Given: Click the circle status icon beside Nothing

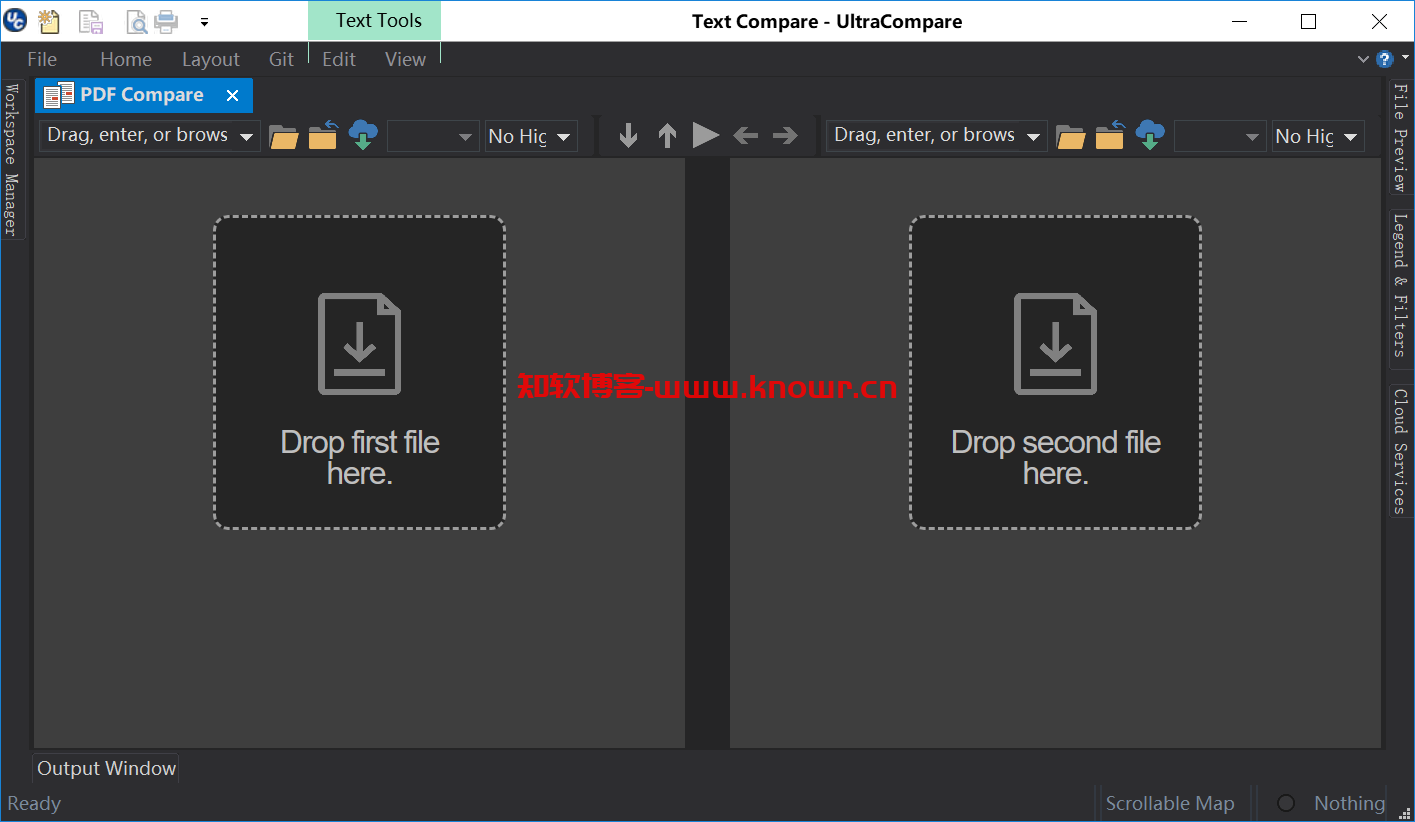Looking at the screenshot, I should (x=1286, y=803).
